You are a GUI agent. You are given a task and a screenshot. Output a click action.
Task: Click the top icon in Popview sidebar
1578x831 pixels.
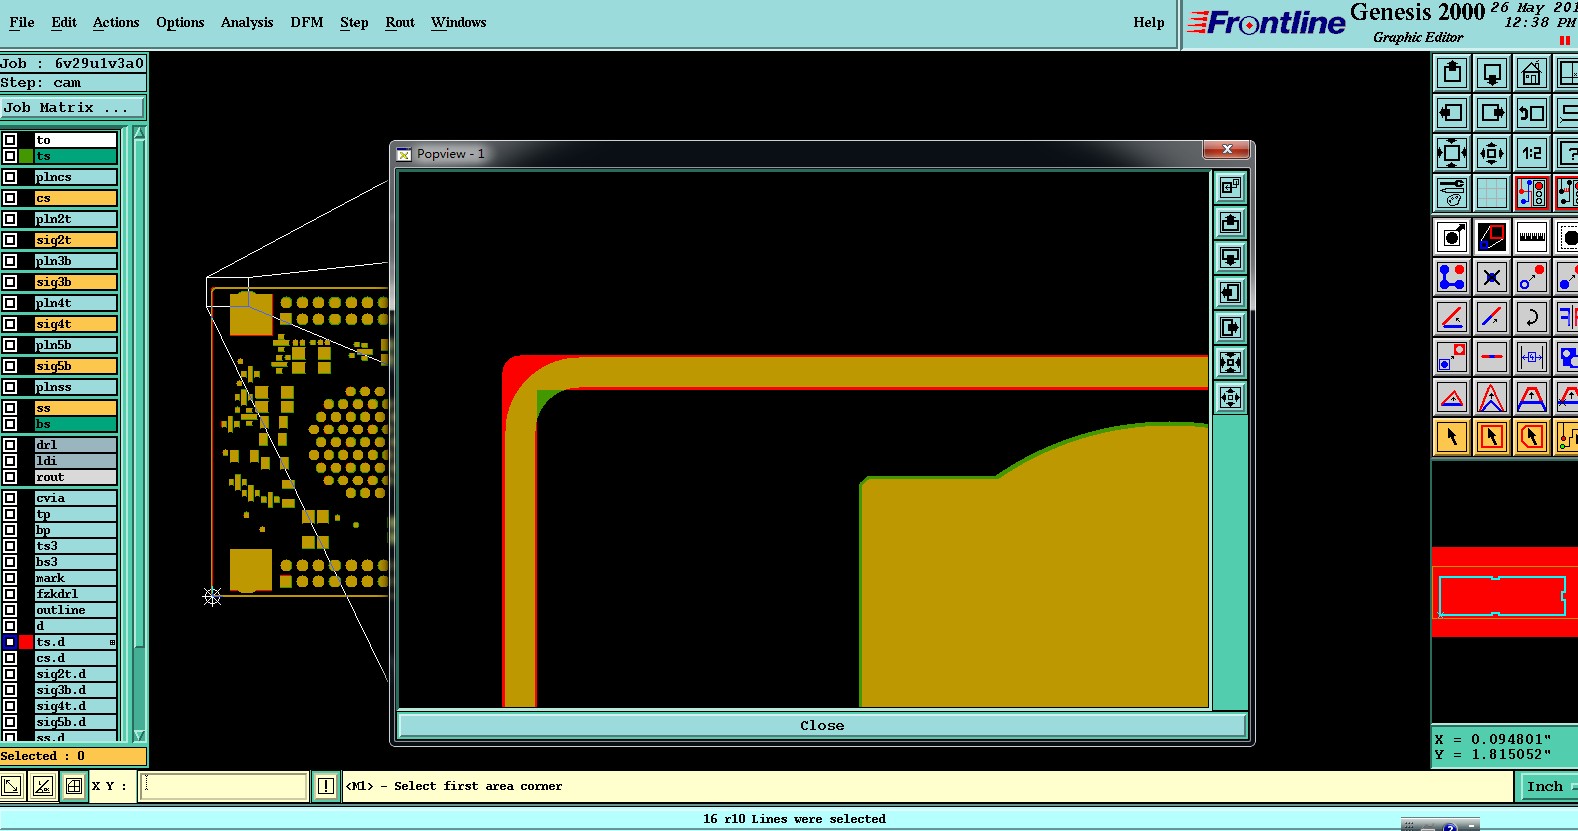1230,188
